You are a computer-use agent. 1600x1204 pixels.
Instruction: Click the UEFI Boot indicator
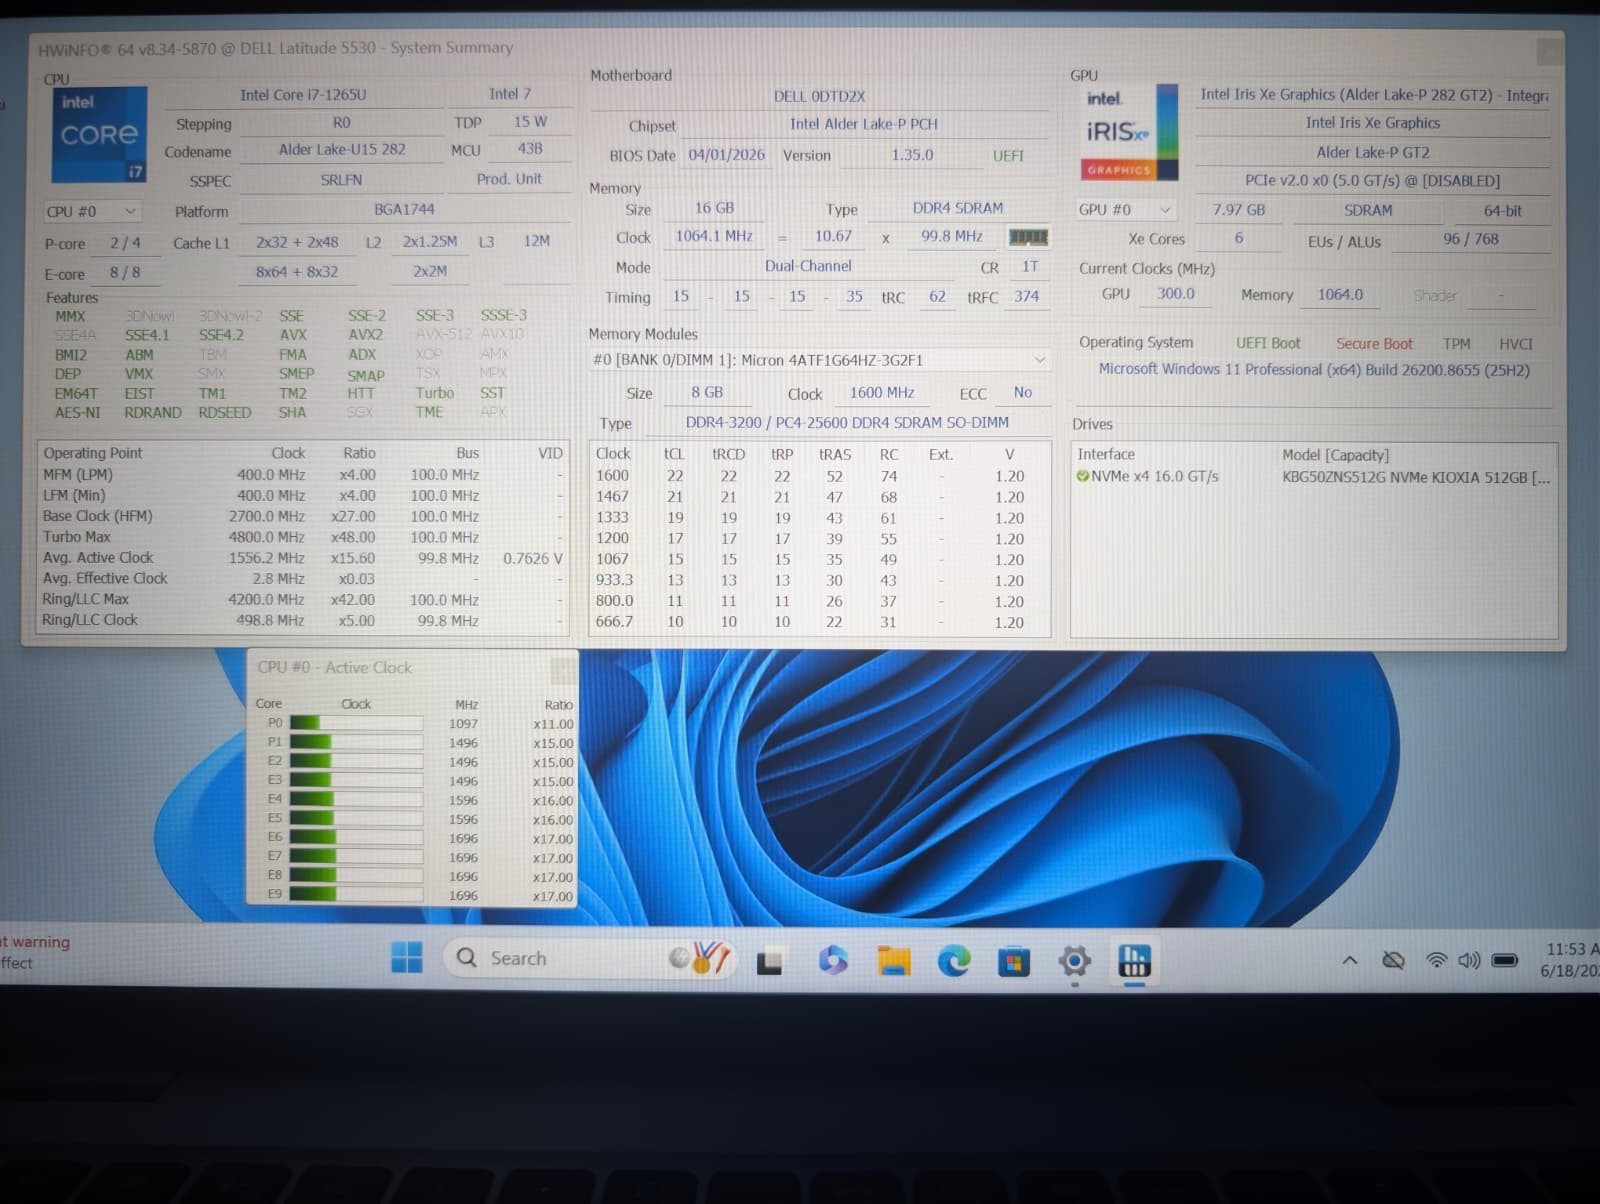click(x=1267, y=343)
